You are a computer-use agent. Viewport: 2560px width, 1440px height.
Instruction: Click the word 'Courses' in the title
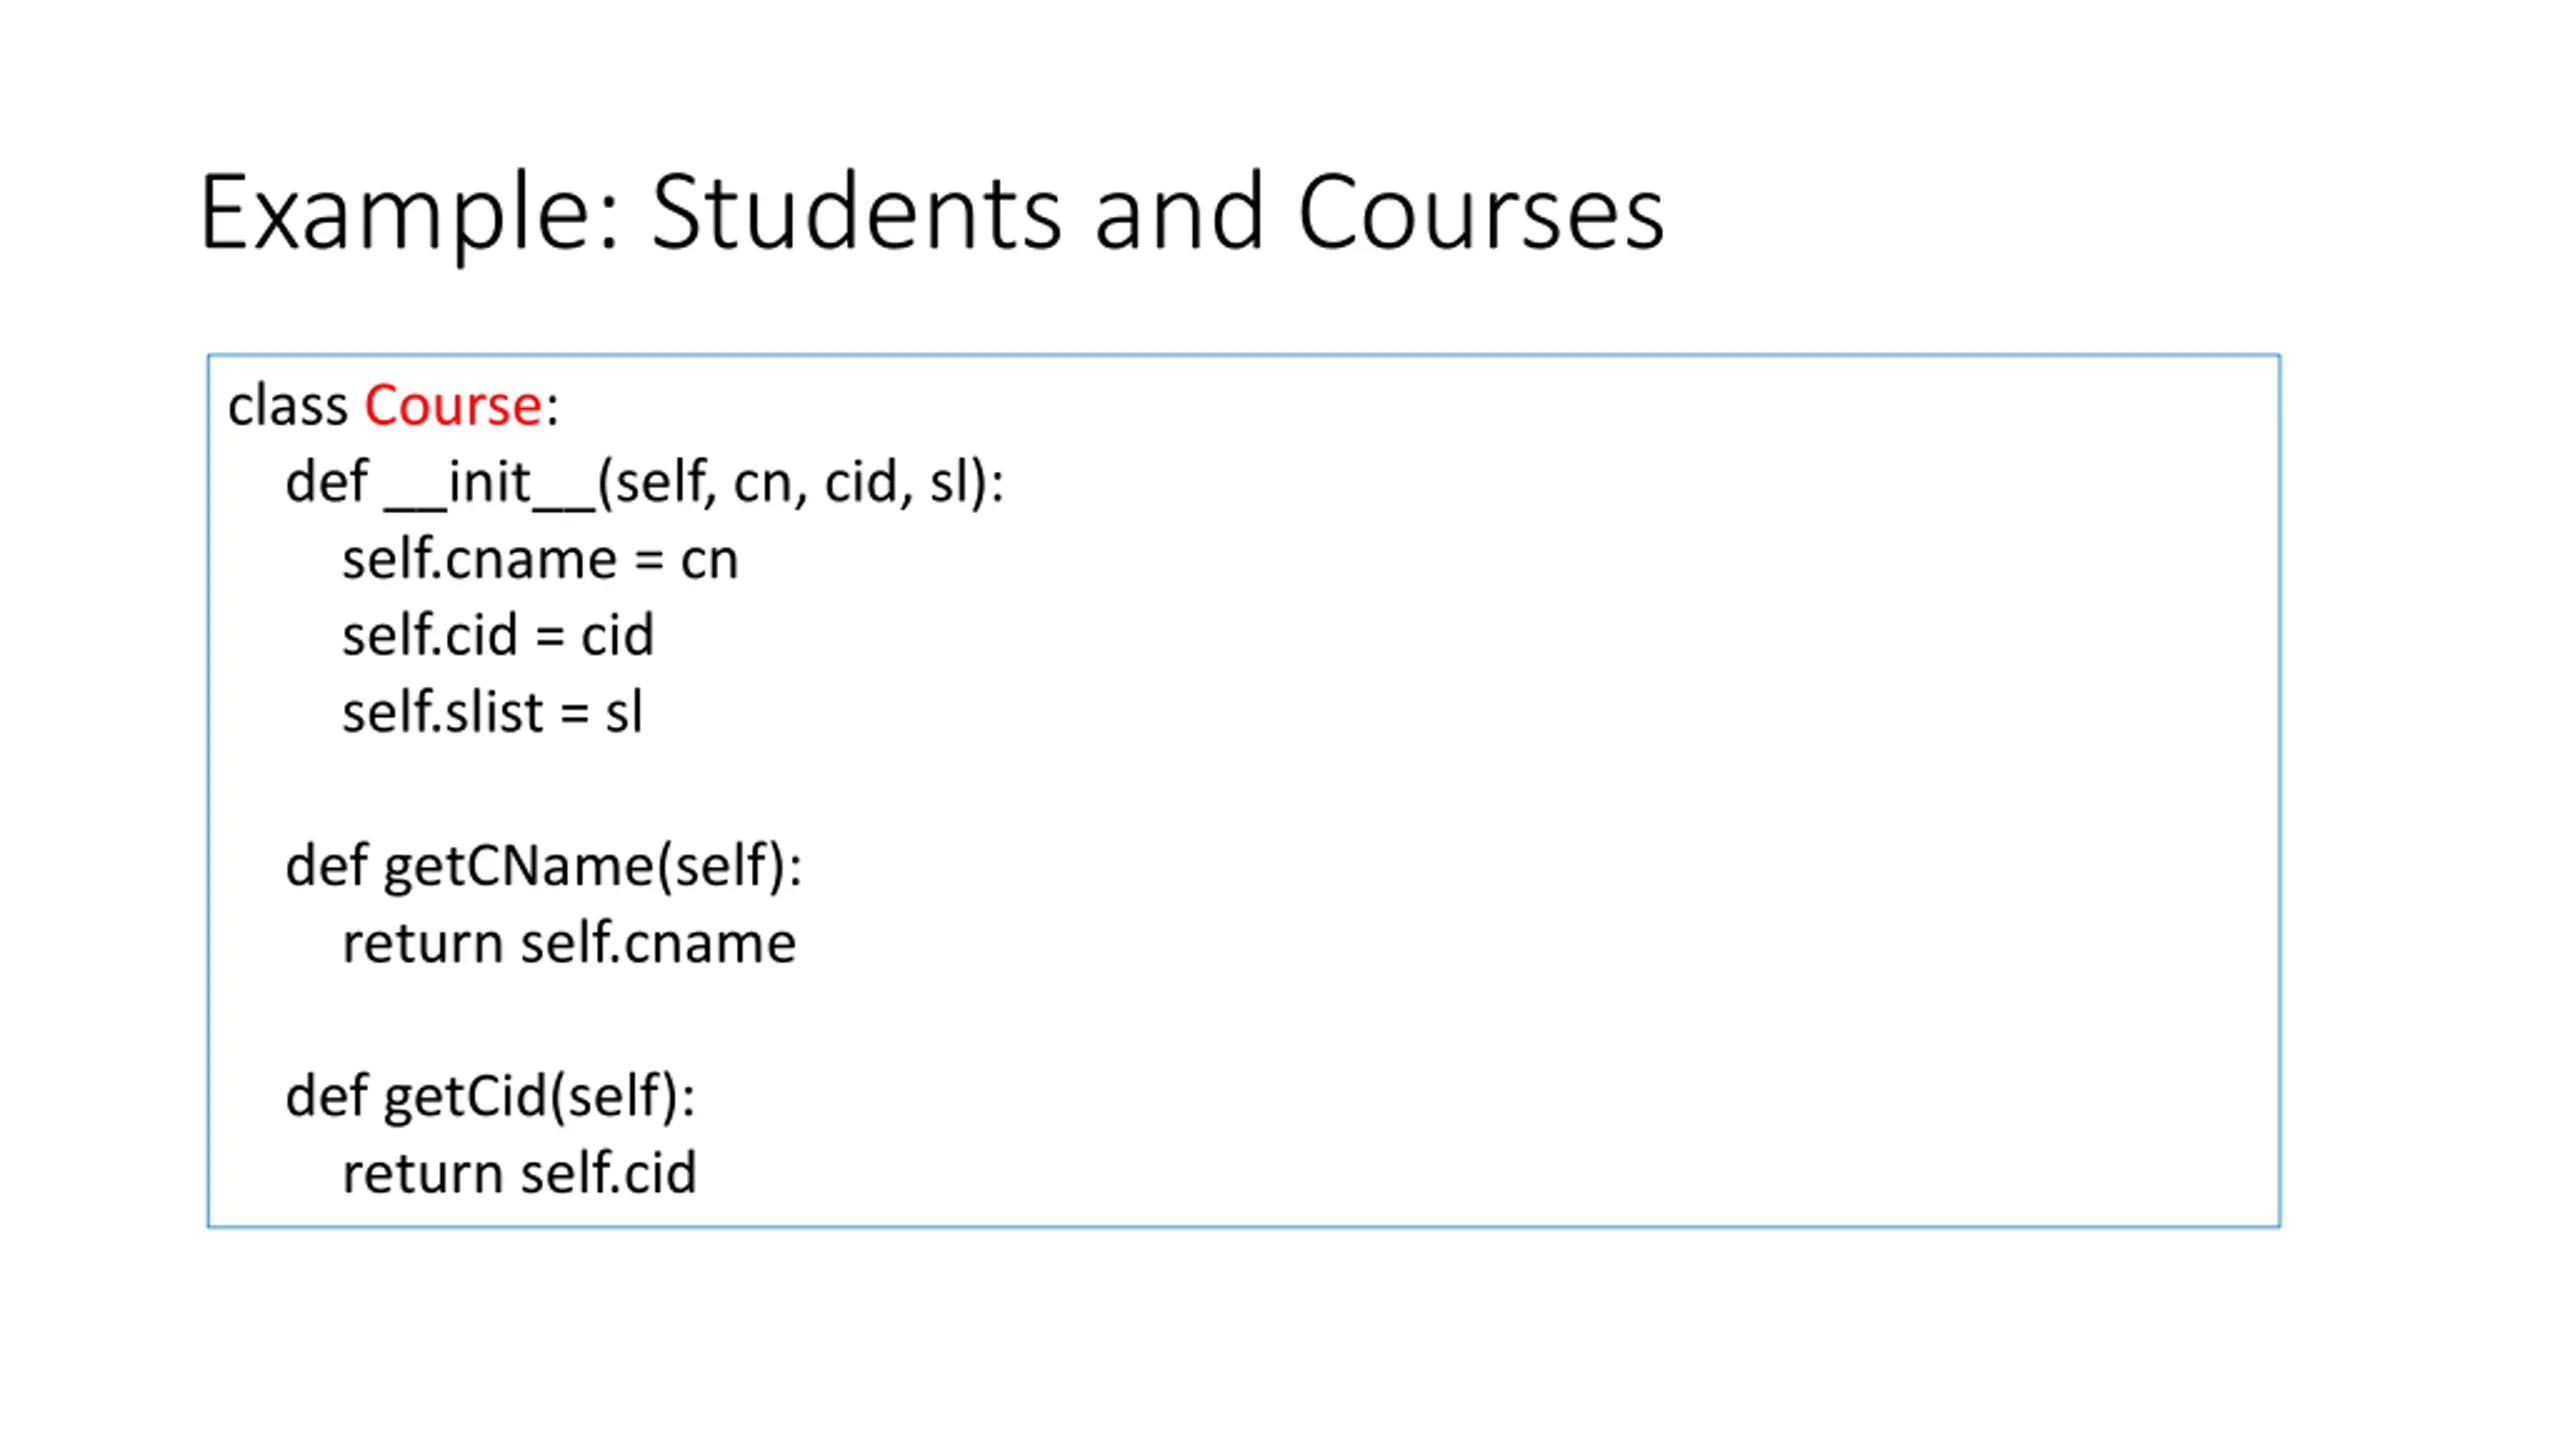click(1481, 211)
